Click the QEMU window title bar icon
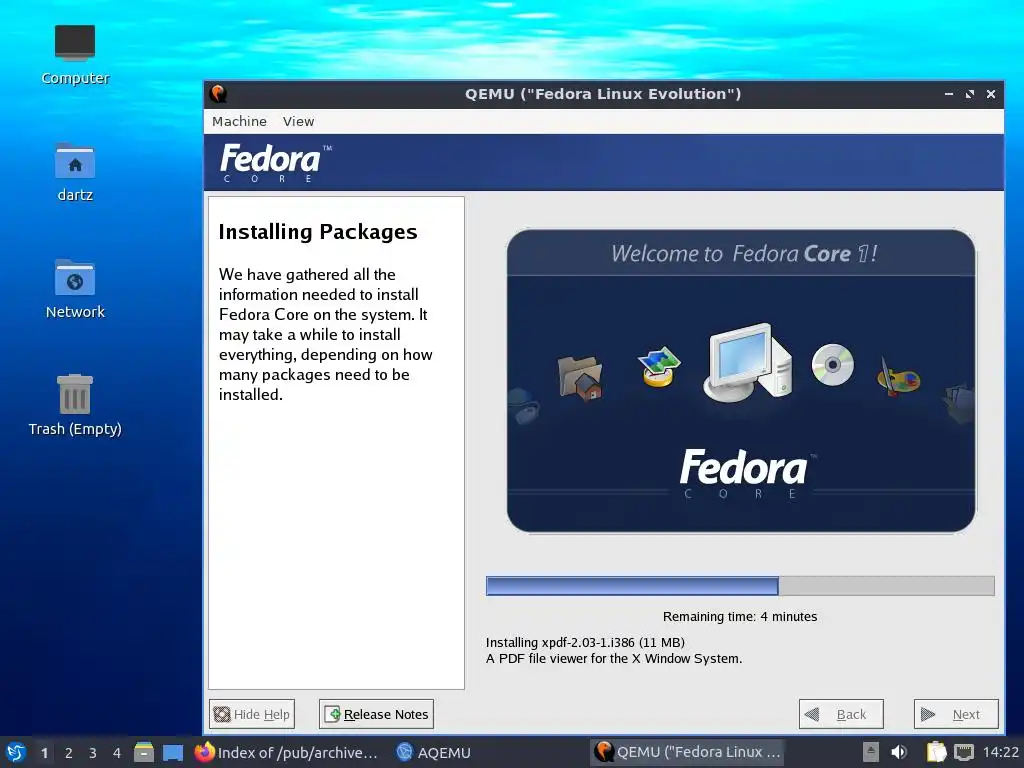This screenshot has height=768, width=1024. [218, 94]
